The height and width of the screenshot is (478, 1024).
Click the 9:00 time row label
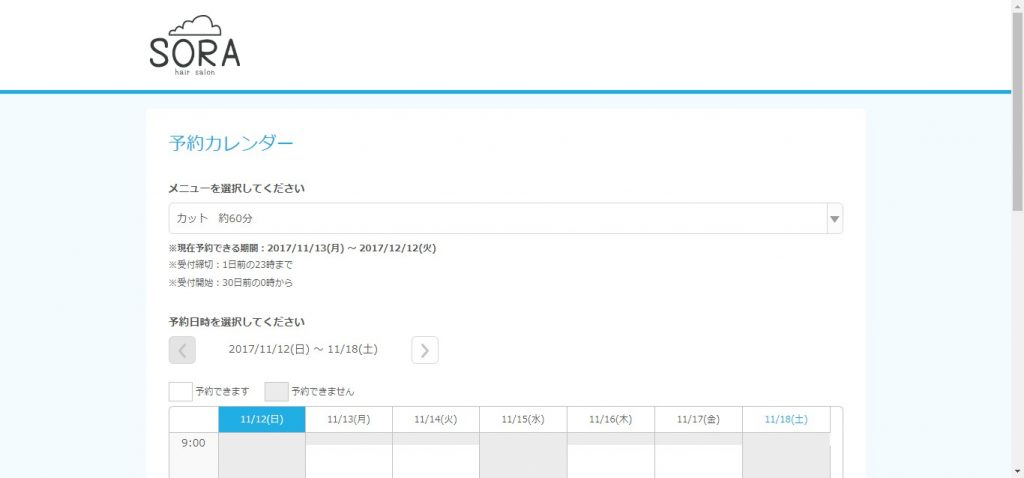click(193, 443)
